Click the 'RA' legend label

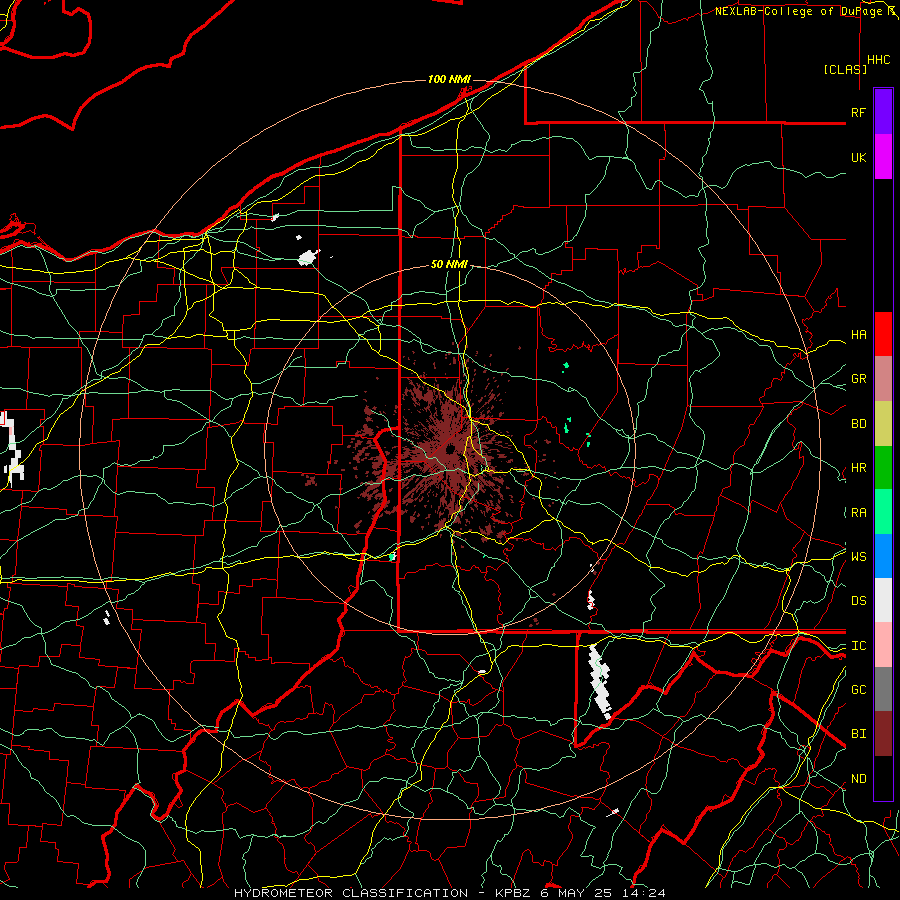858,513
